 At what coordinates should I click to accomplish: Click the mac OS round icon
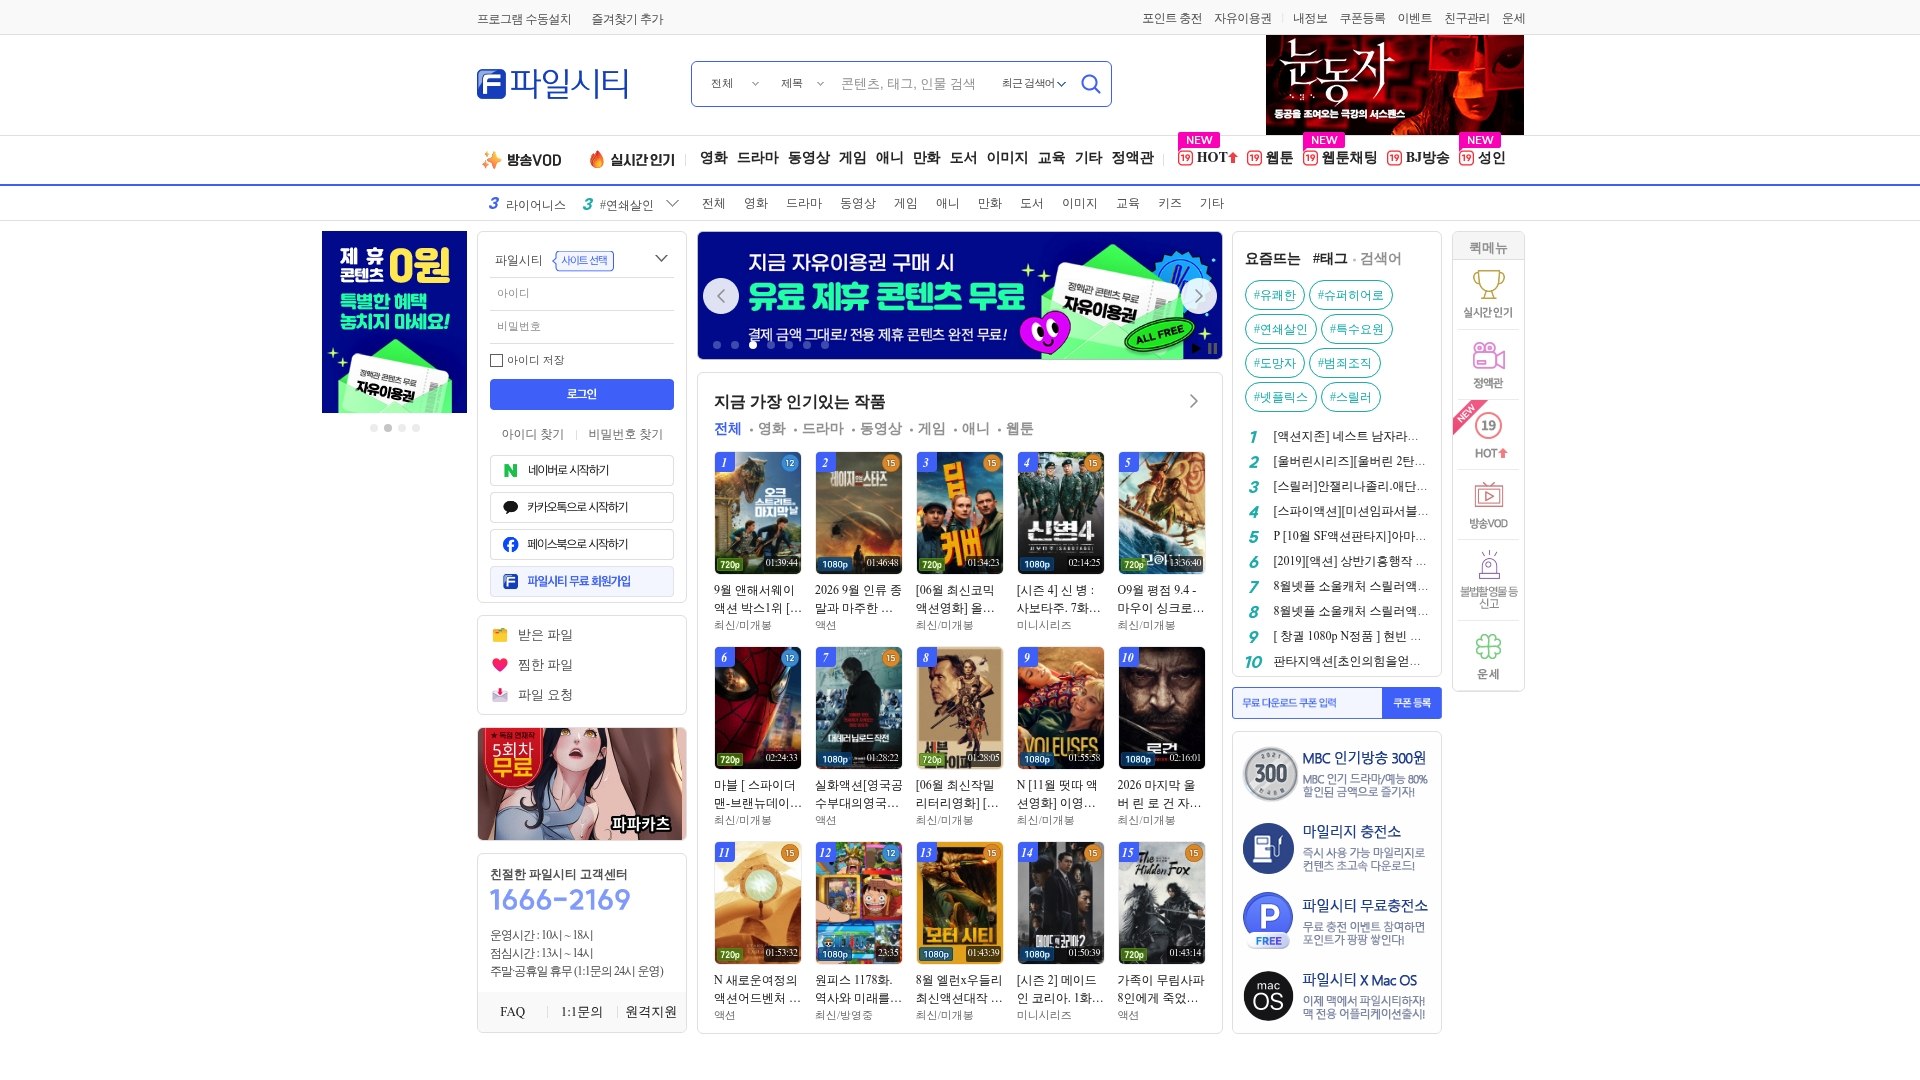1268,996
